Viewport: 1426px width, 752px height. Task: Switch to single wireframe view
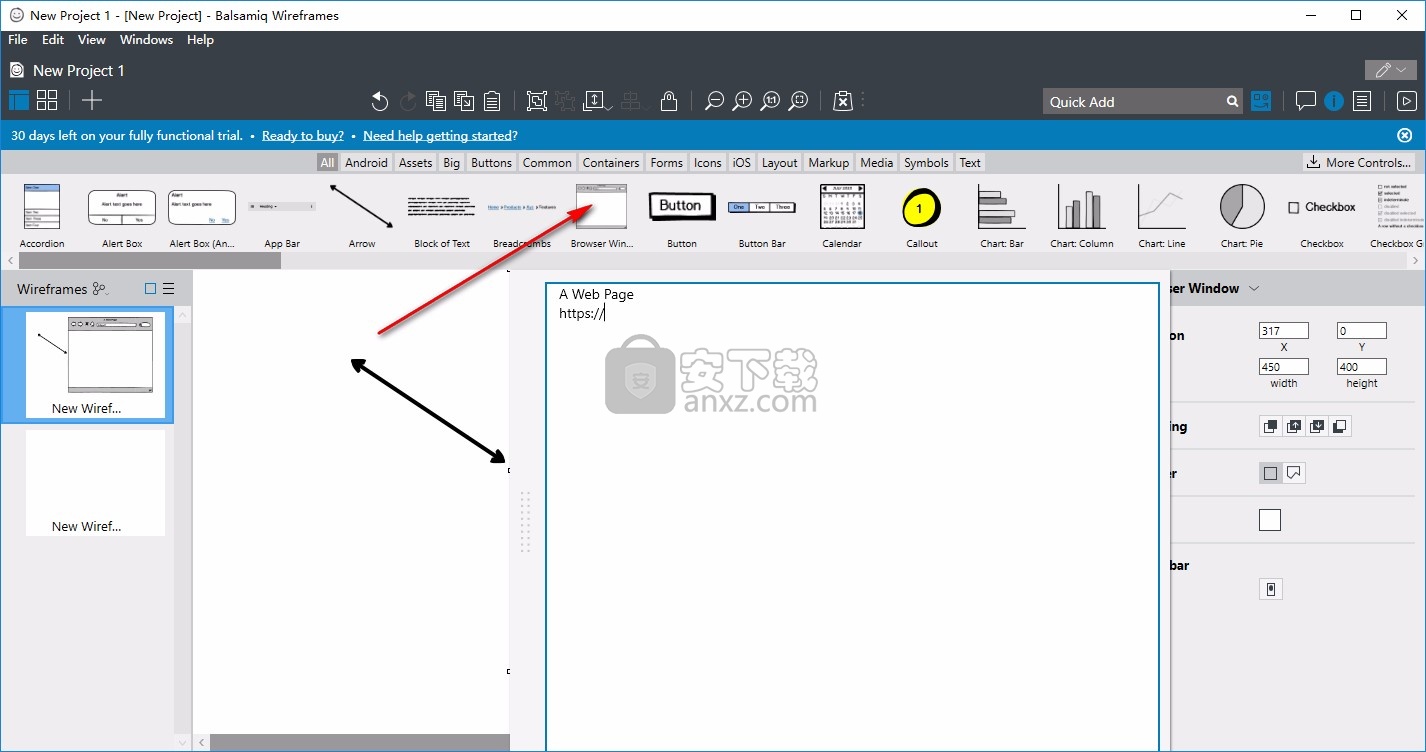click(x=19, y=100)
